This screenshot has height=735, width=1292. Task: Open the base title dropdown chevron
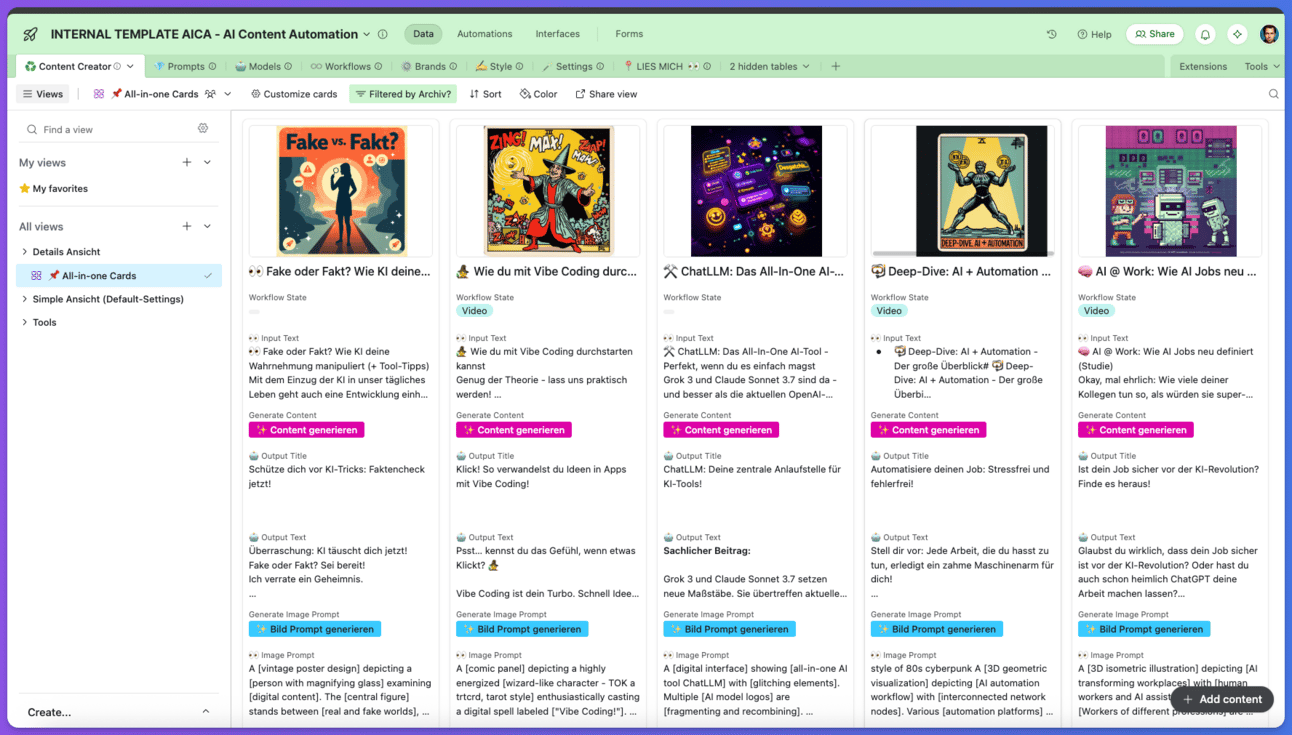pos(367,34)
